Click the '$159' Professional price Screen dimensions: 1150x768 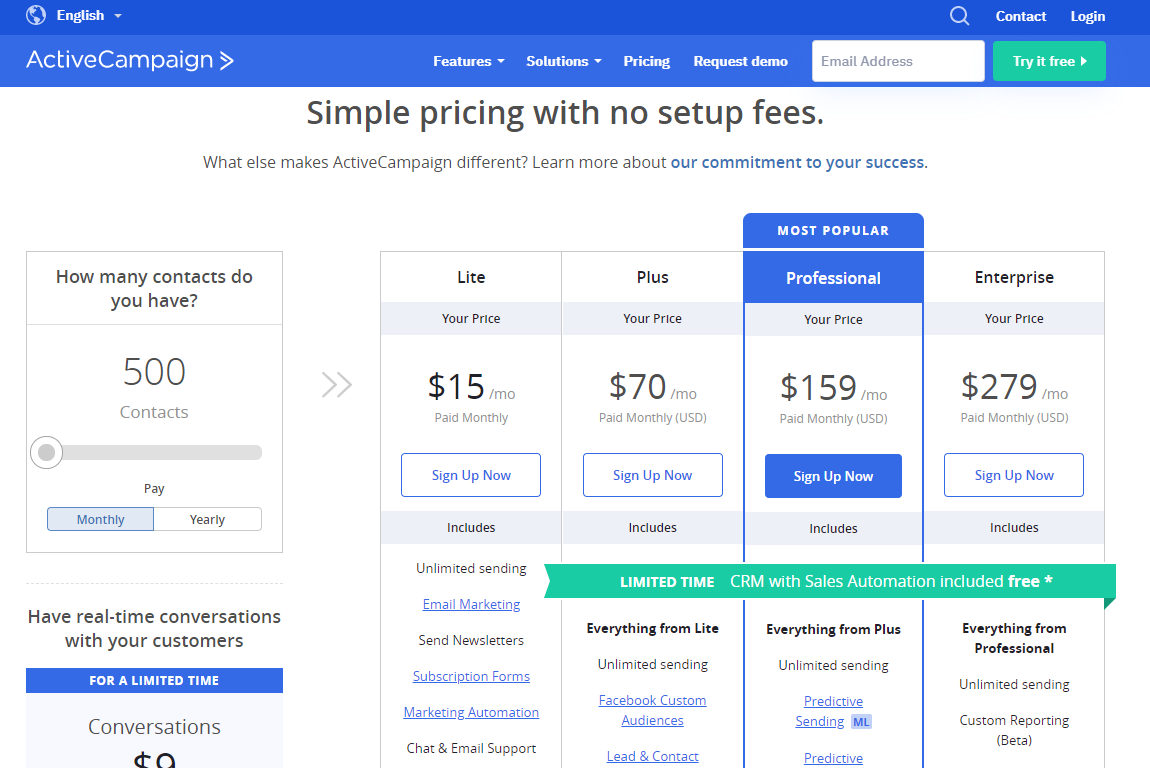point(818,387)
